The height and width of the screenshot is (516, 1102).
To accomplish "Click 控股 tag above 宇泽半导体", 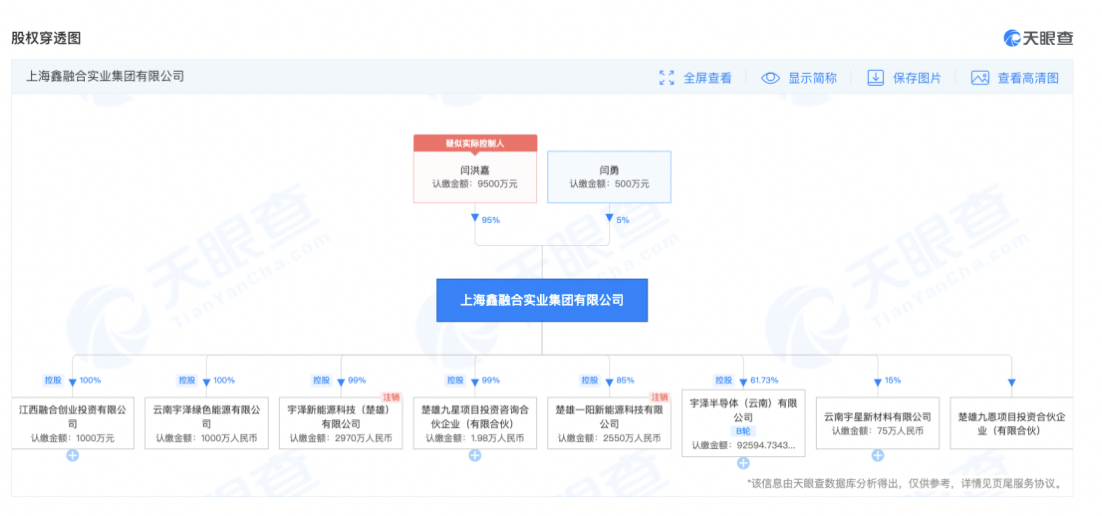I will point(724,380).
